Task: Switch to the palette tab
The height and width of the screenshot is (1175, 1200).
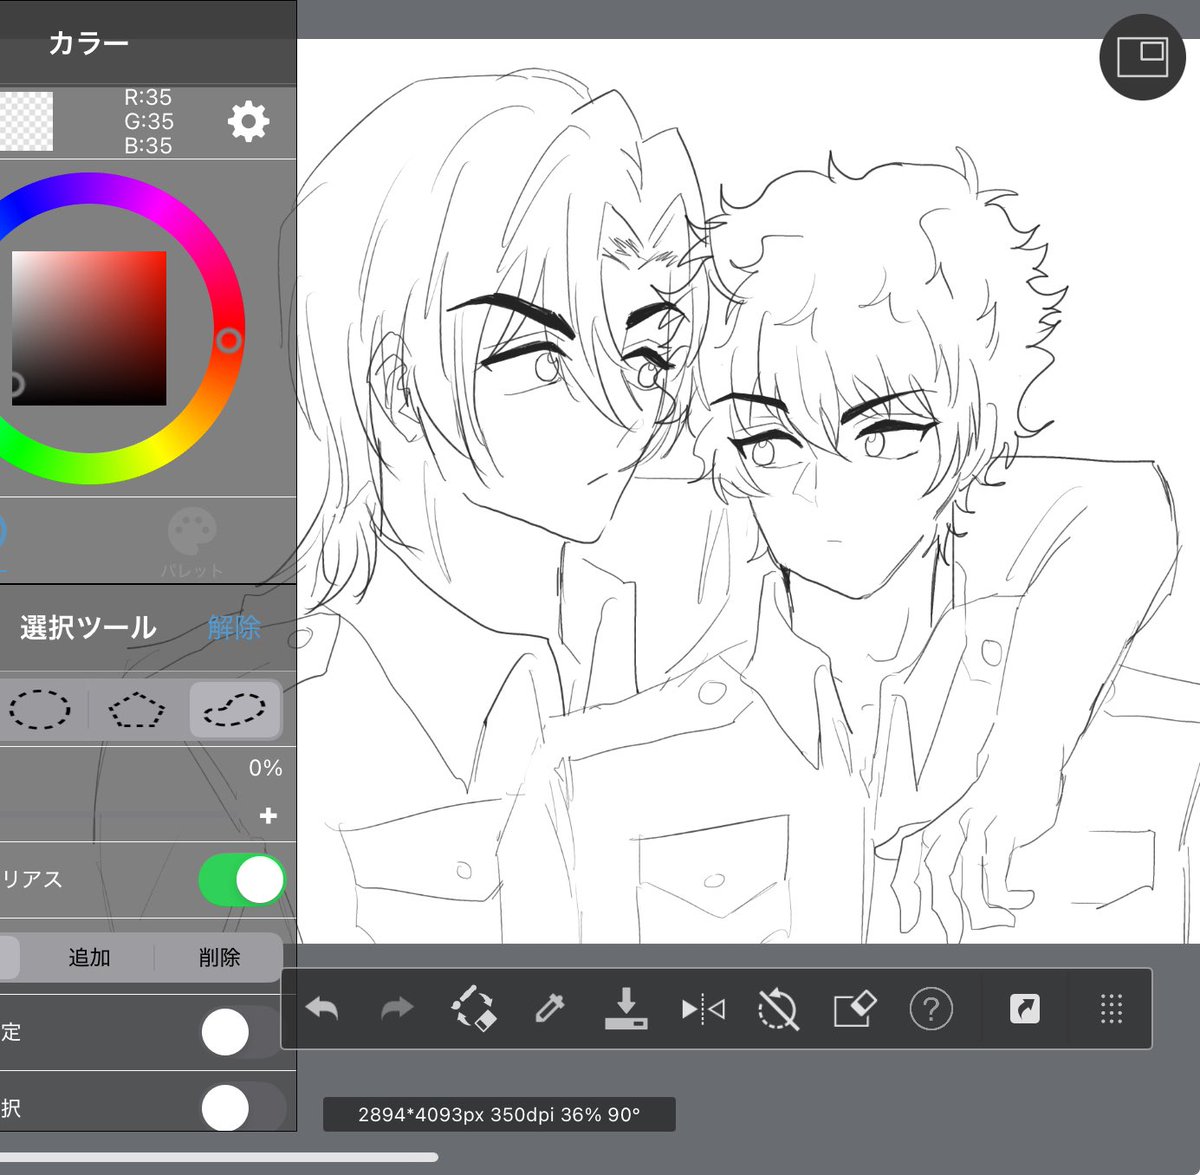Action: click(192, 542)
